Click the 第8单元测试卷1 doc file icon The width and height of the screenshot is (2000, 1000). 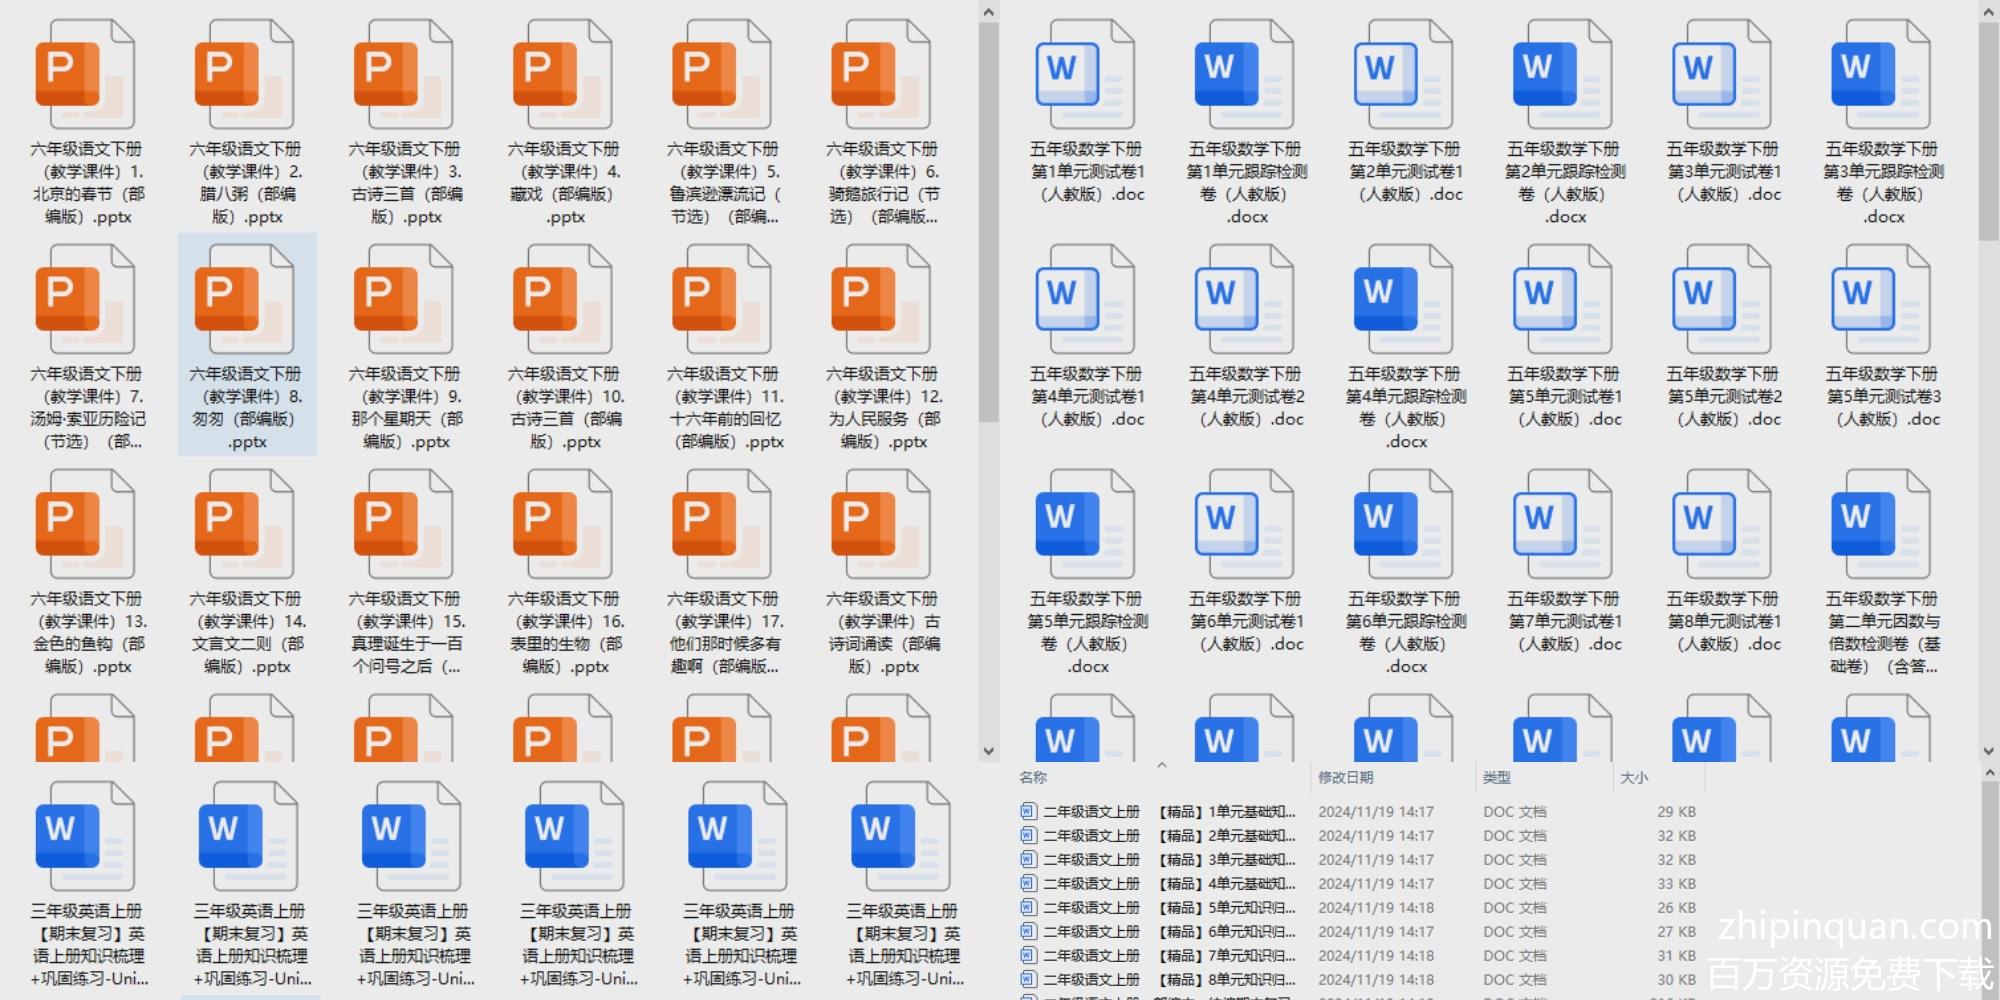1722,525
